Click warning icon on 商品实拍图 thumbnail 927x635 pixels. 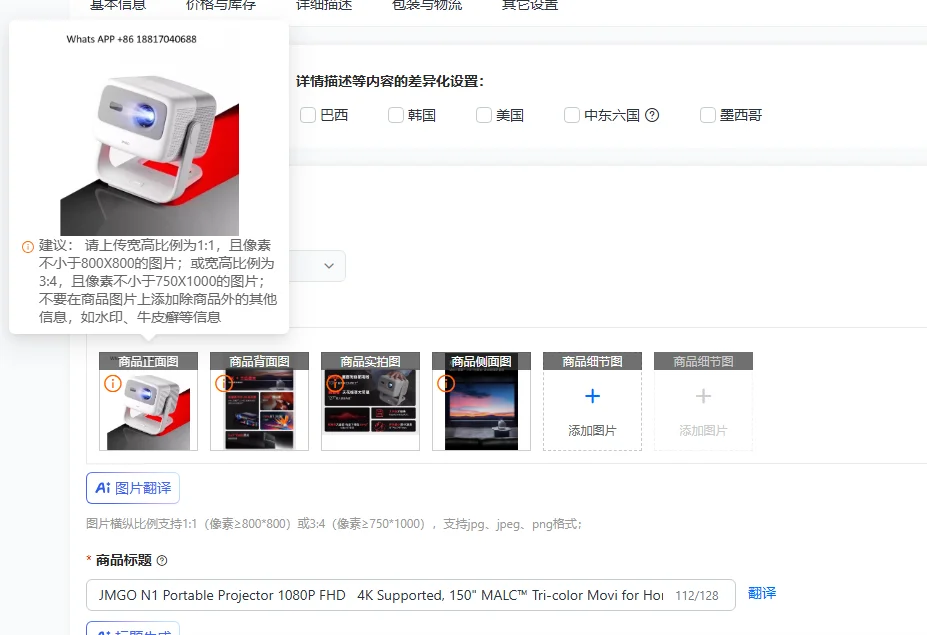[335, 383]
